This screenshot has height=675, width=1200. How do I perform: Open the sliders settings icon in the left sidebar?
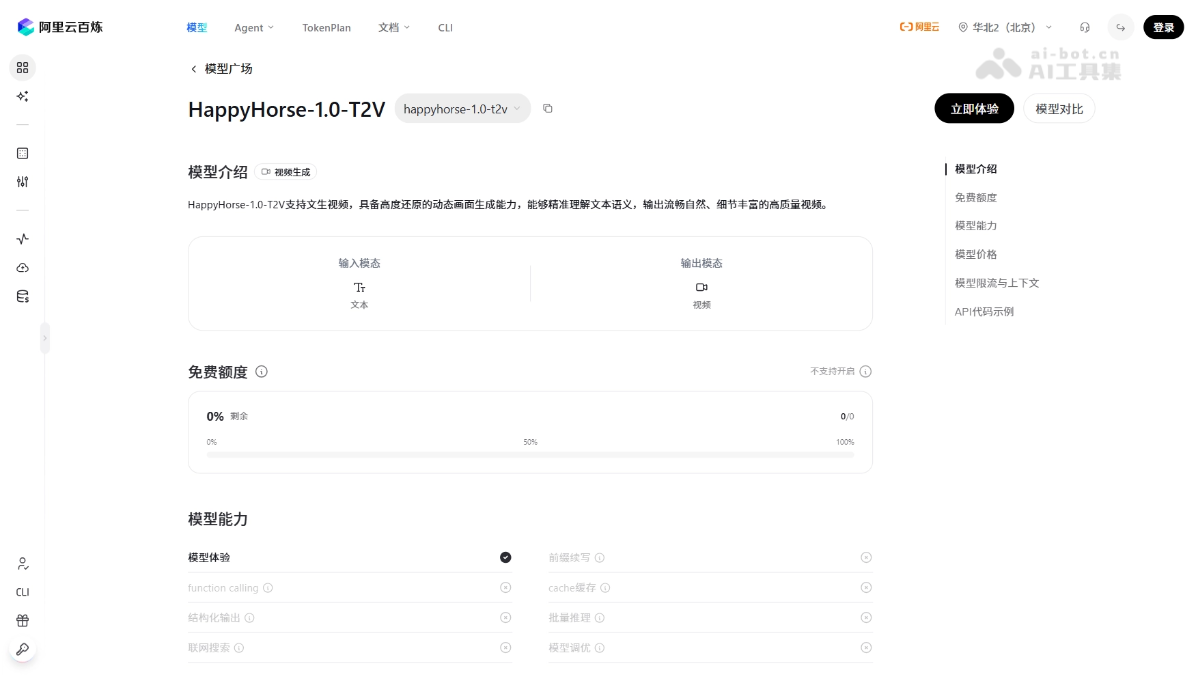(x=22, y=181)
